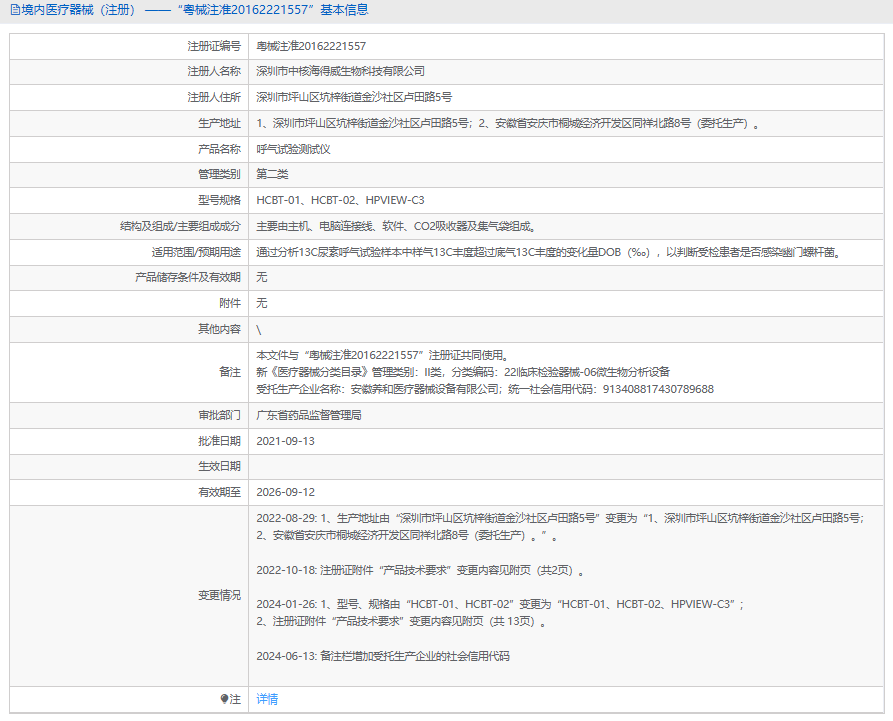Click the 注册人名称 label

click(x=214, y=71)
